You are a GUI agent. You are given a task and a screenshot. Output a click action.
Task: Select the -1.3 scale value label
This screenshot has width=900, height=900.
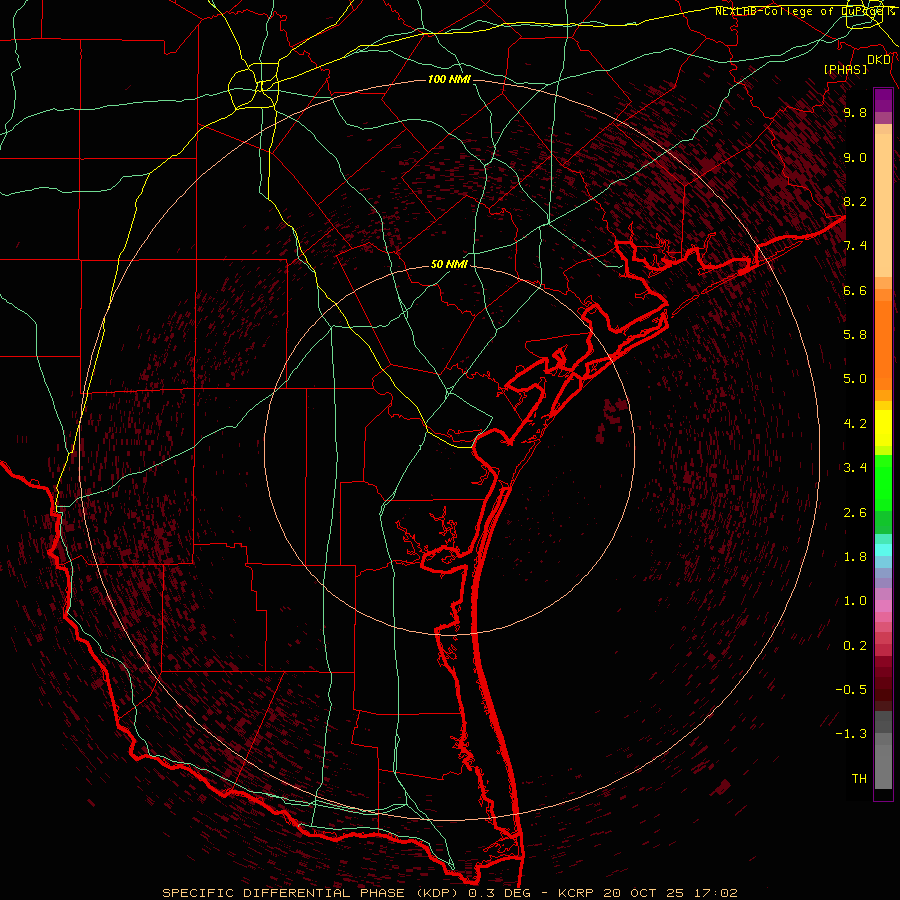pyautogui.click(x=851, y=734)
